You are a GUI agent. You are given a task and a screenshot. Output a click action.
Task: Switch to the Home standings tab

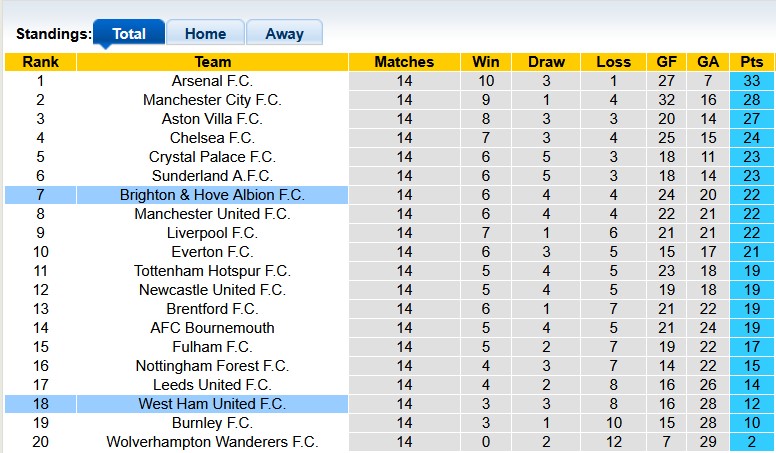click(x=205, y=33)
